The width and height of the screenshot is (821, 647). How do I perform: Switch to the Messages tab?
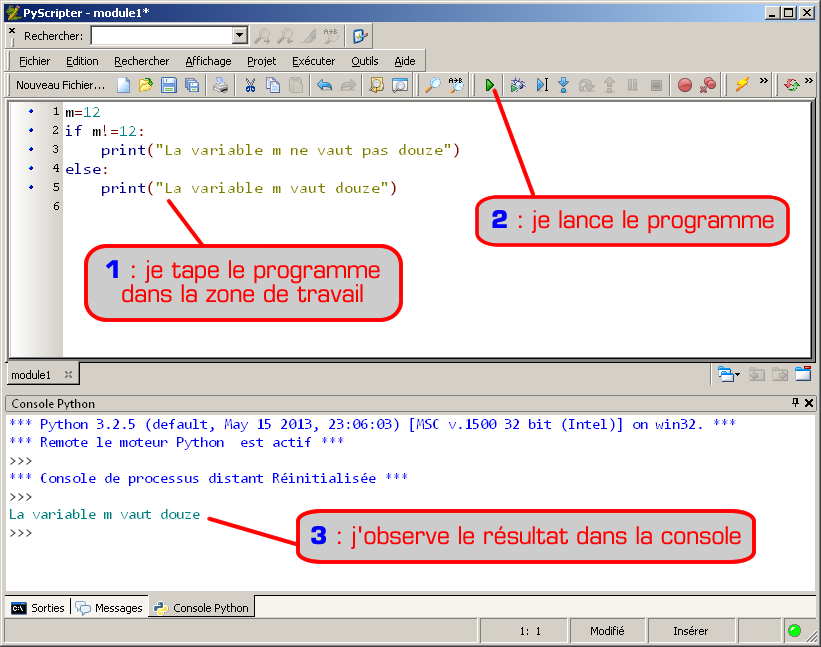tap(110, 608)
